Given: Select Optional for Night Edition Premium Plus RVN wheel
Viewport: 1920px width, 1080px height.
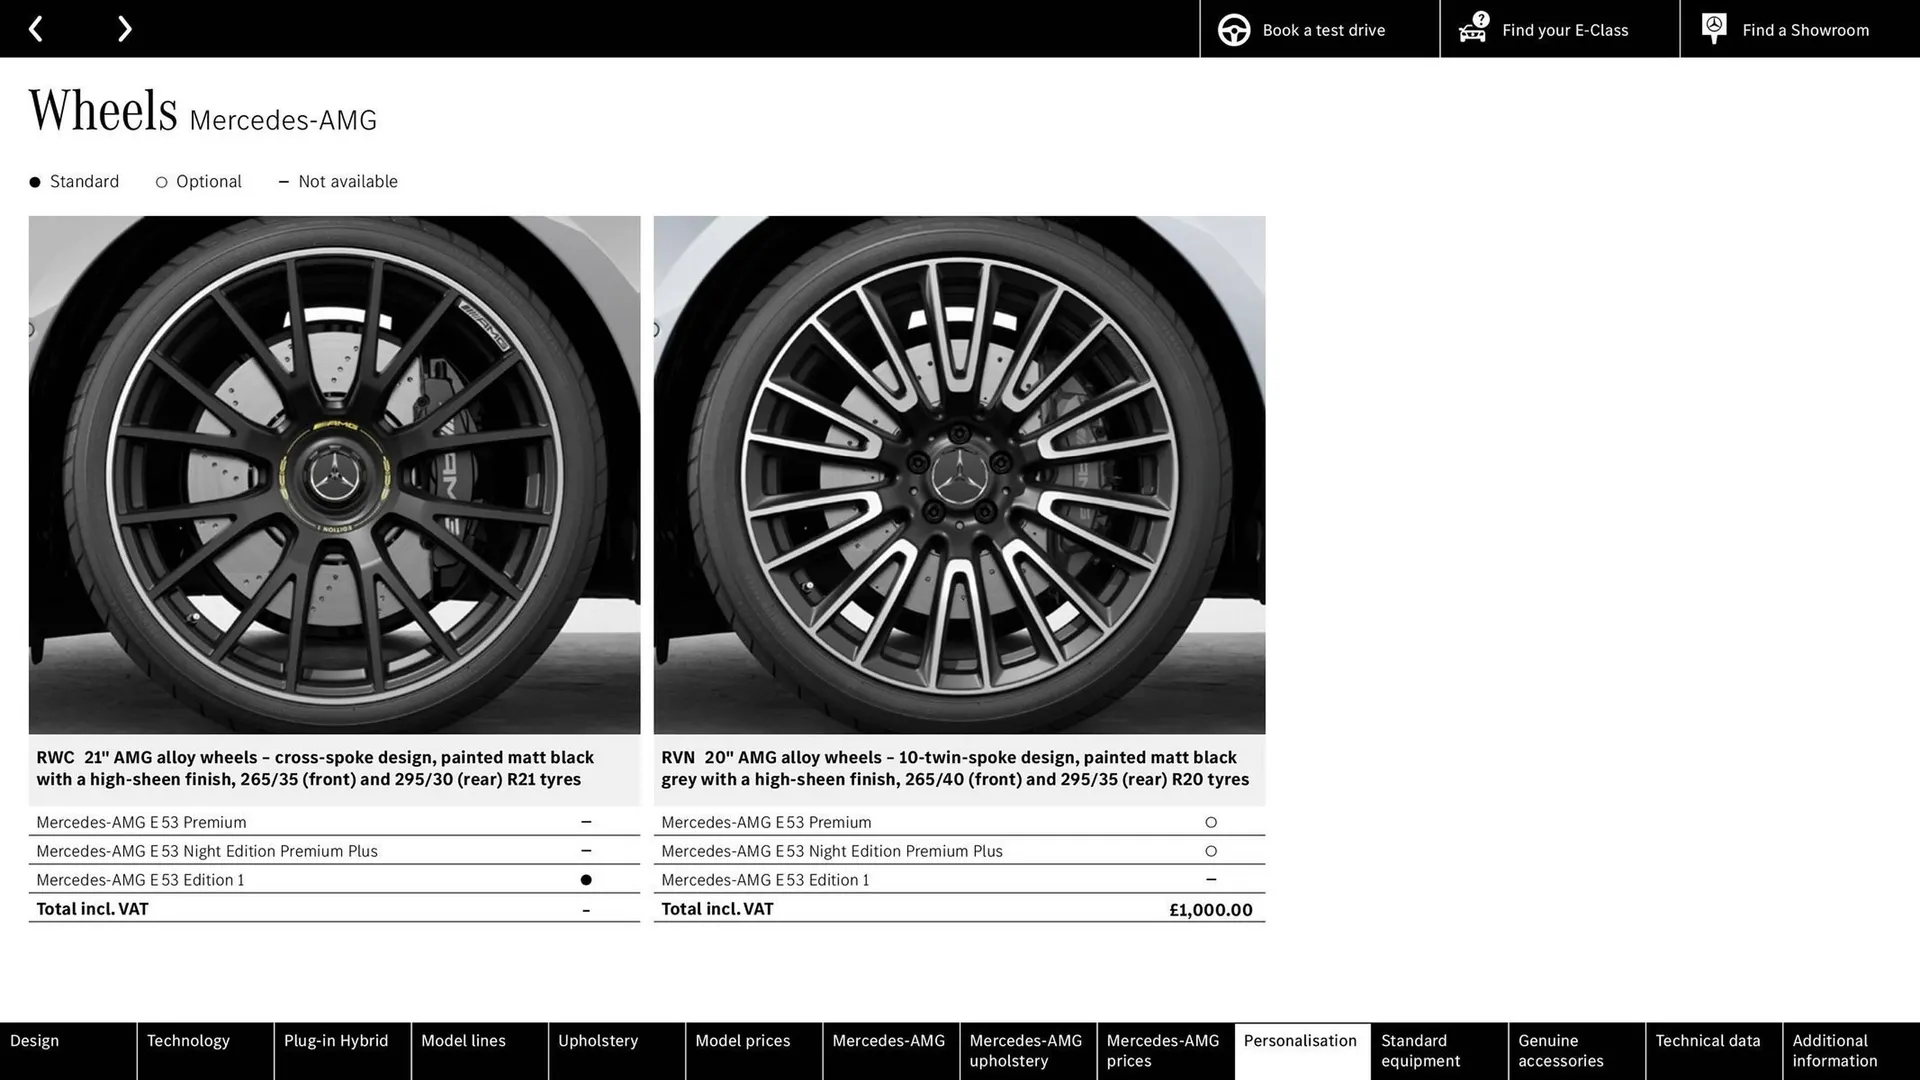Looking at the screenshot, I should pos(1211,851).
